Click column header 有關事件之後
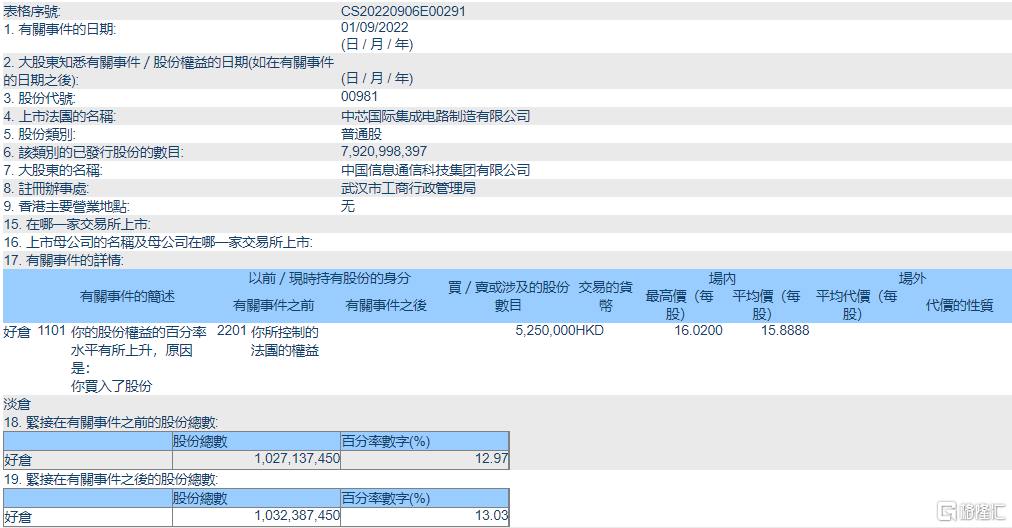1012x528 pixels. pos(386,305)
